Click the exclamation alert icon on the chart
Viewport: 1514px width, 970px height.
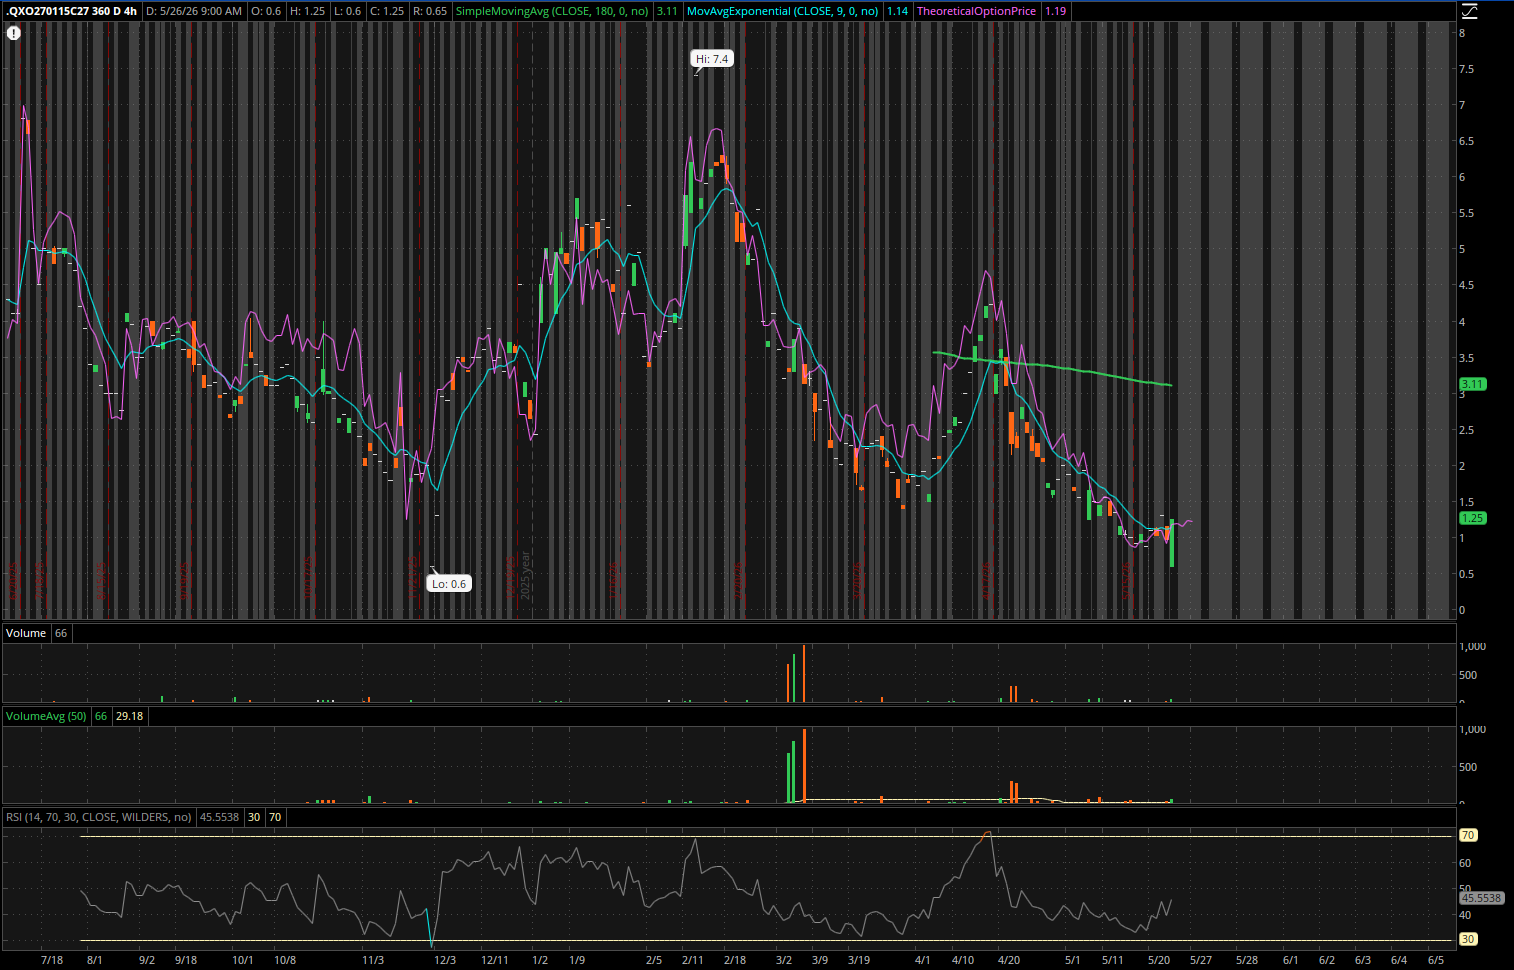(x=14, y=33)
